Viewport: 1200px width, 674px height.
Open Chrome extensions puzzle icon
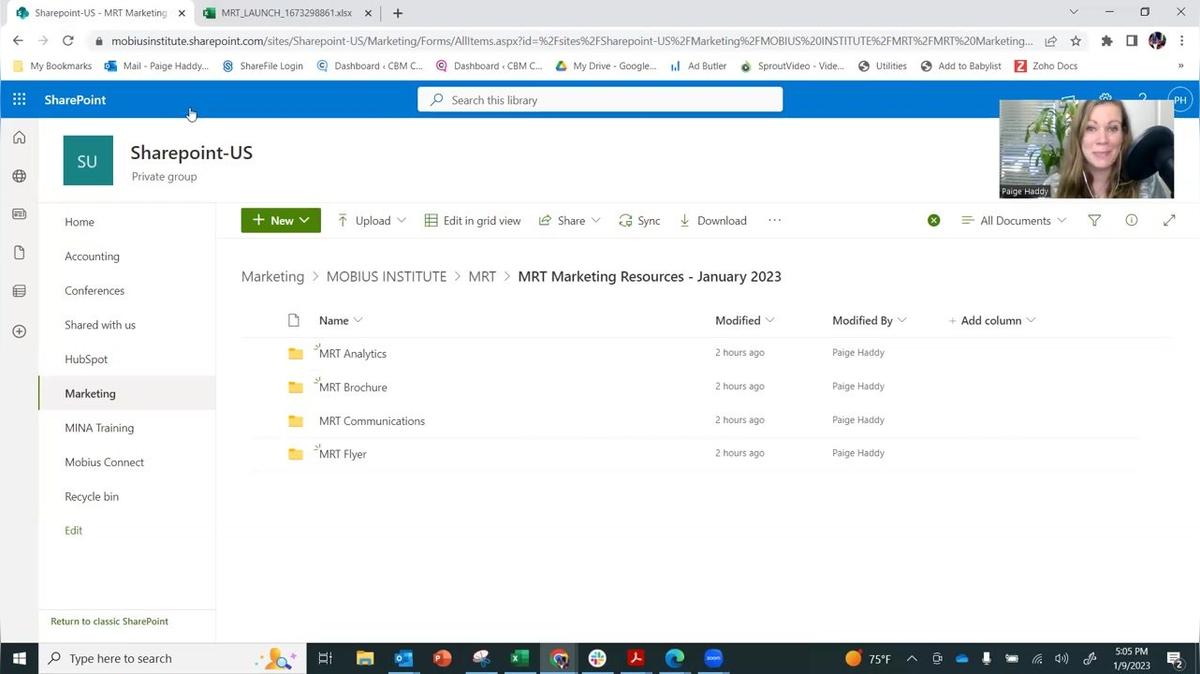(1107, 41)
